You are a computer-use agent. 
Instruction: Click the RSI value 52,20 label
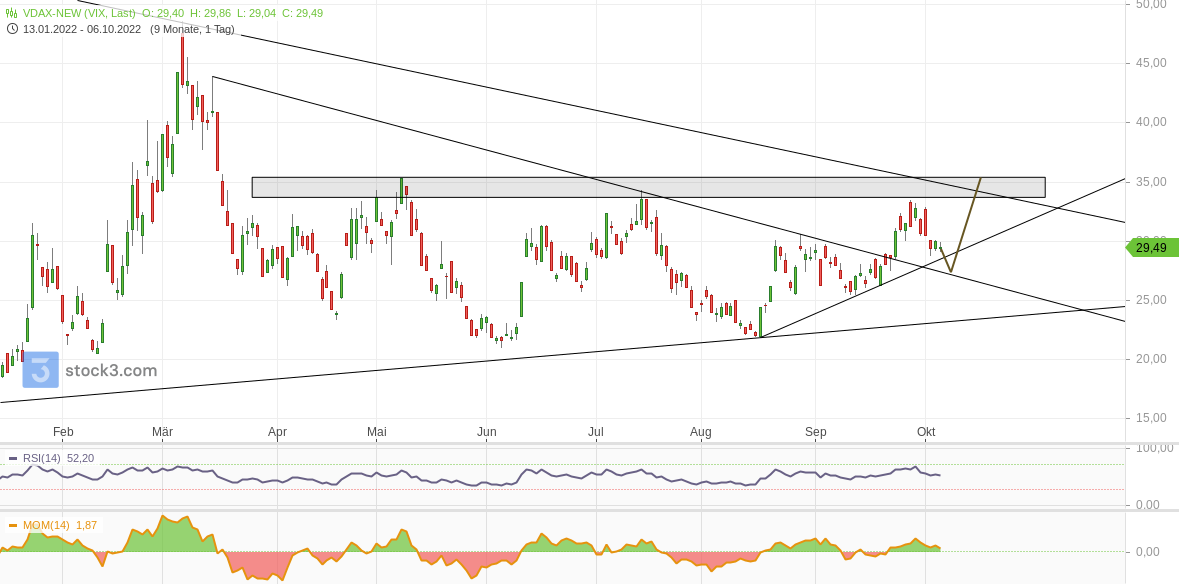pyautogui.click(x=82, y=458)
